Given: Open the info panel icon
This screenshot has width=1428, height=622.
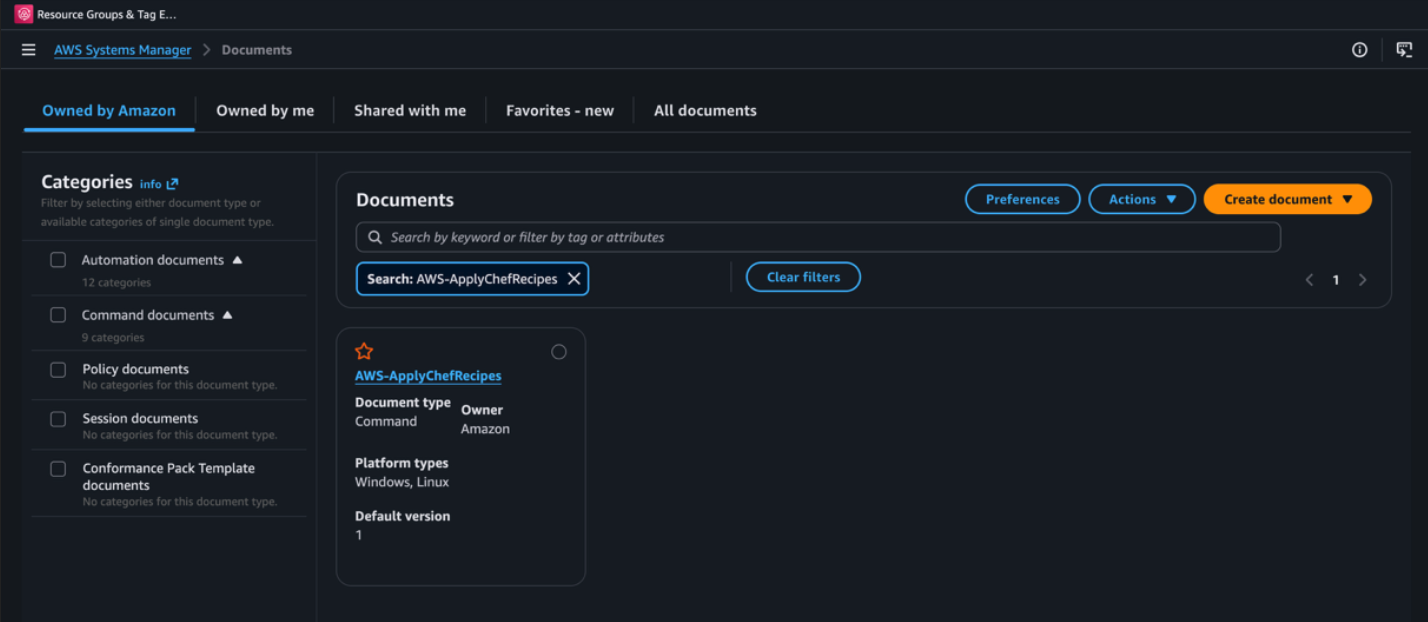Looking at the screenshot, I should pos(1359,50).
